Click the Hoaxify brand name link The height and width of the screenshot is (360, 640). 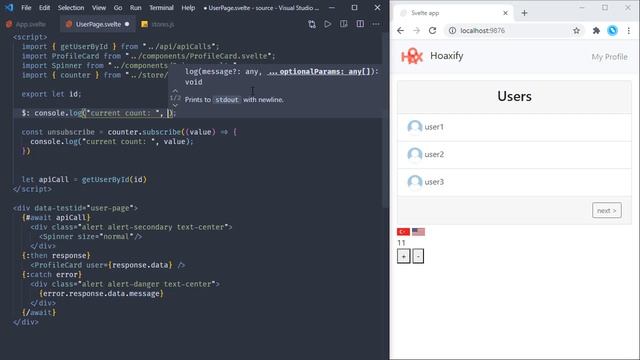coord(447,56)
